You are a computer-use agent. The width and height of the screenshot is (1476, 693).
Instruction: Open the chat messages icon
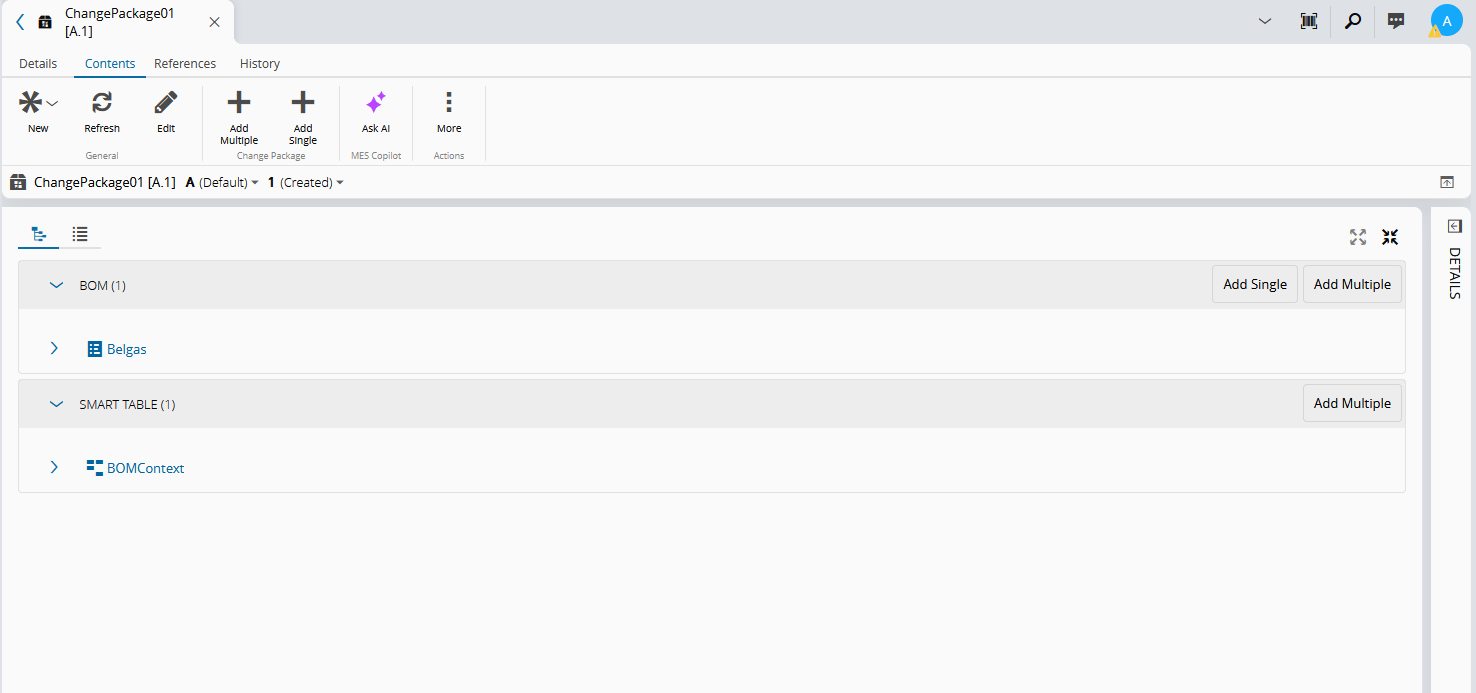click(x=1397, y=21)
